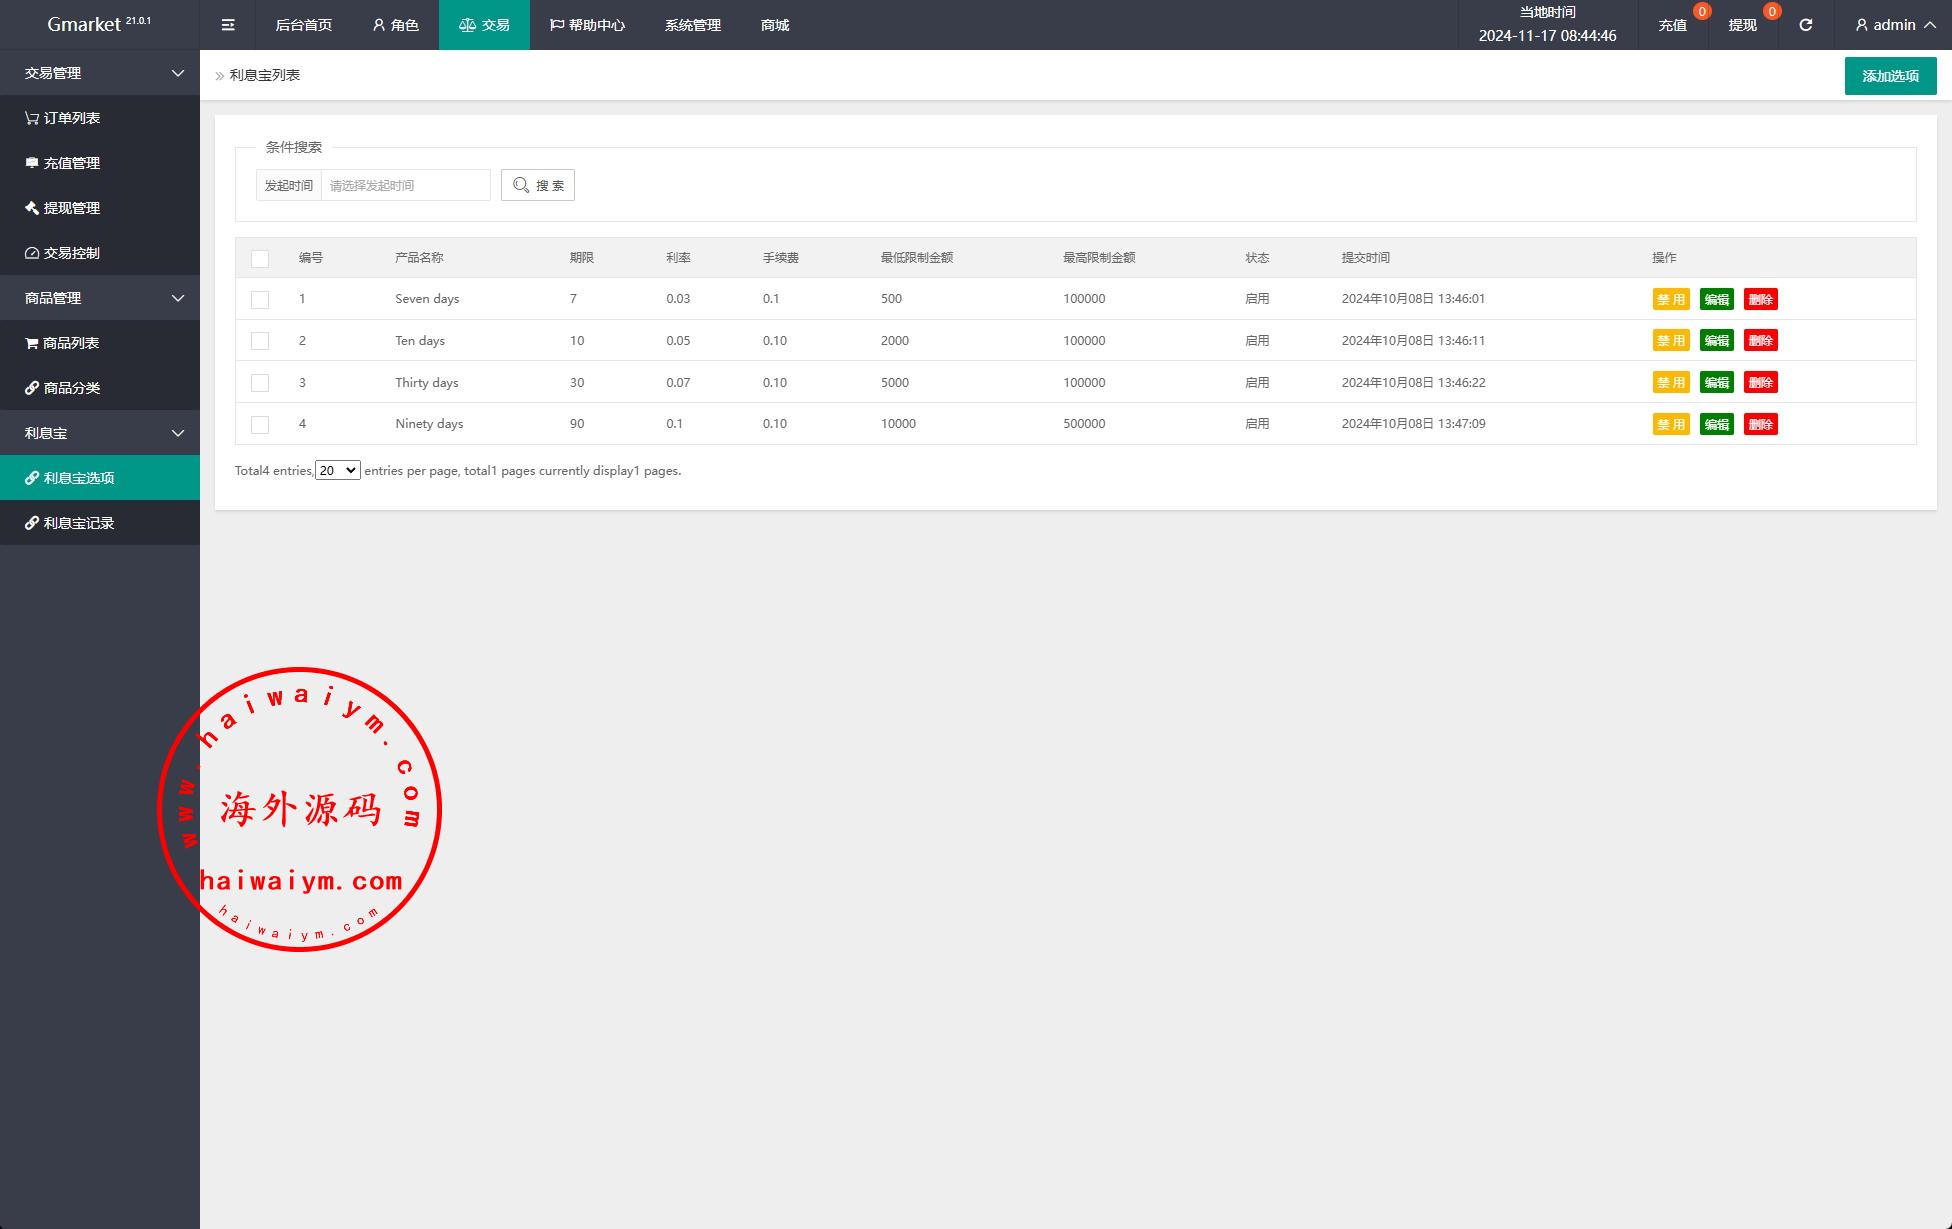Select the Ninety days row checkbox

260,424
